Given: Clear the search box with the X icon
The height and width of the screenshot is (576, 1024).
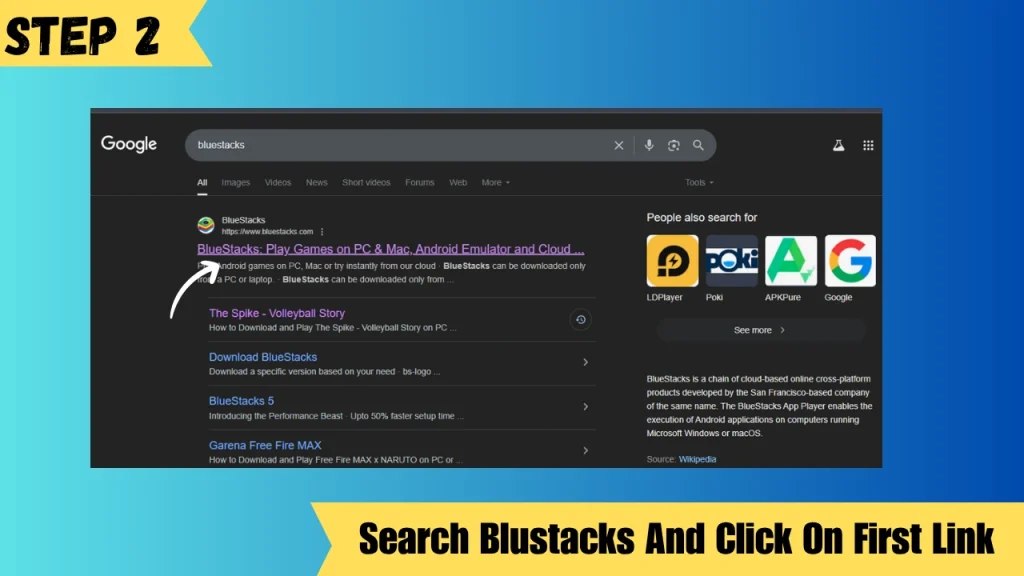Looking at the screenshot, I should coord(618,145).
